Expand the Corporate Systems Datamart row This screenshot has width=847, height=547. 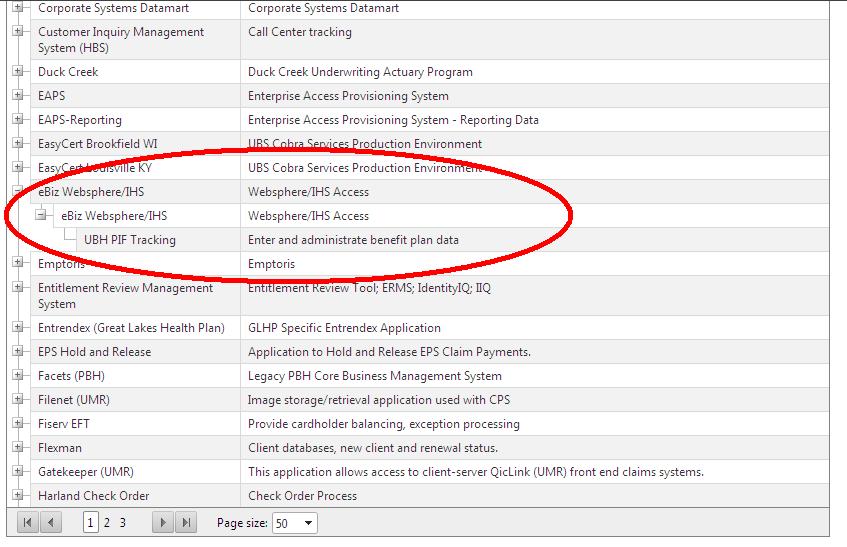(x=18, y=8)
